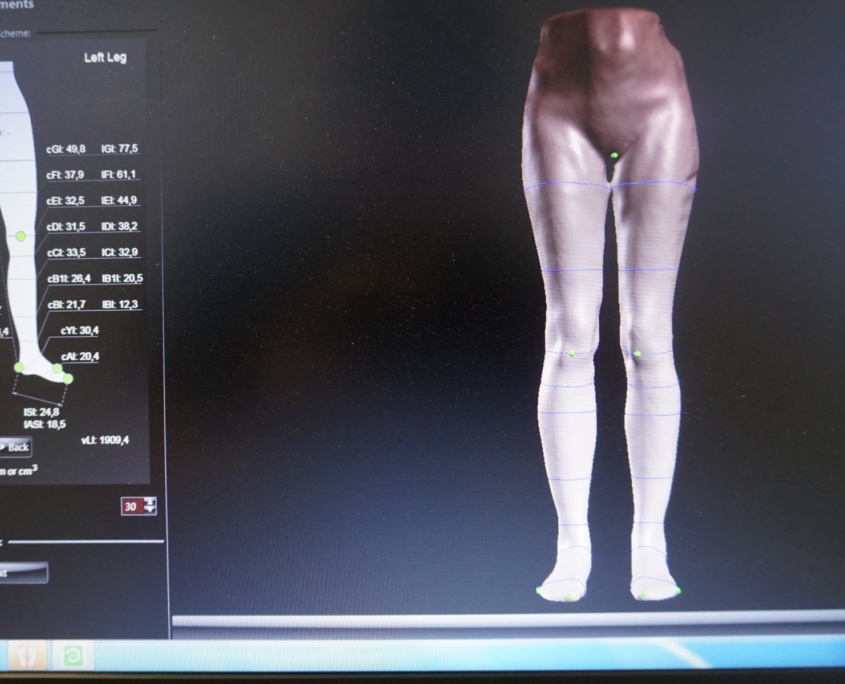The width and height of the screenshot is (845, 684).
Task: Select the green knee marker on the diagram leg
Action: 21,236
